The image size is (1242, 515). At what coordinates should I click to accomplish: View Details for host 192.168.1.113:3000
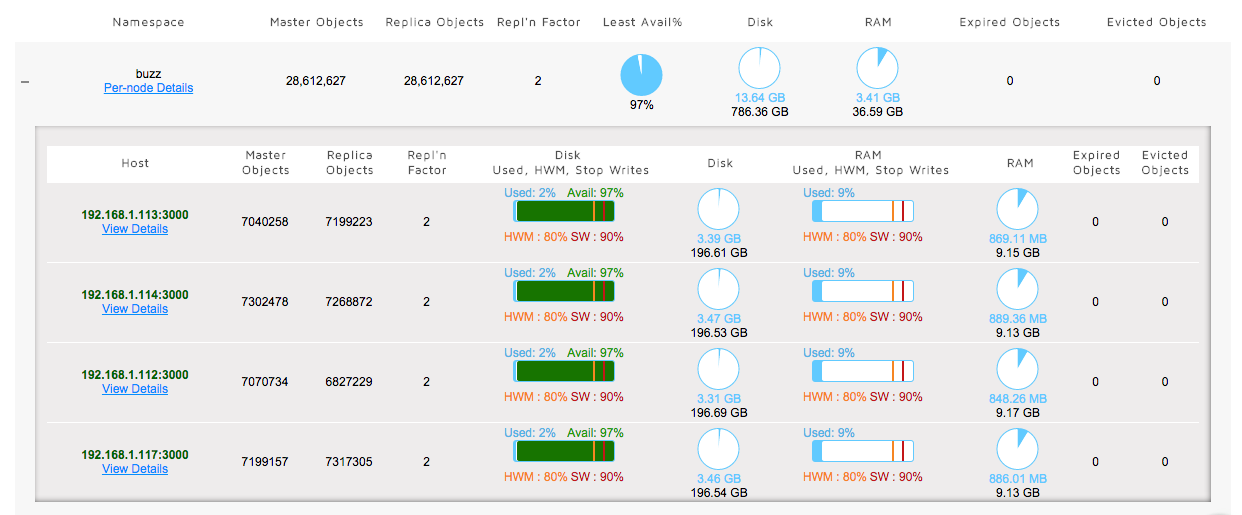click(135, 229)
